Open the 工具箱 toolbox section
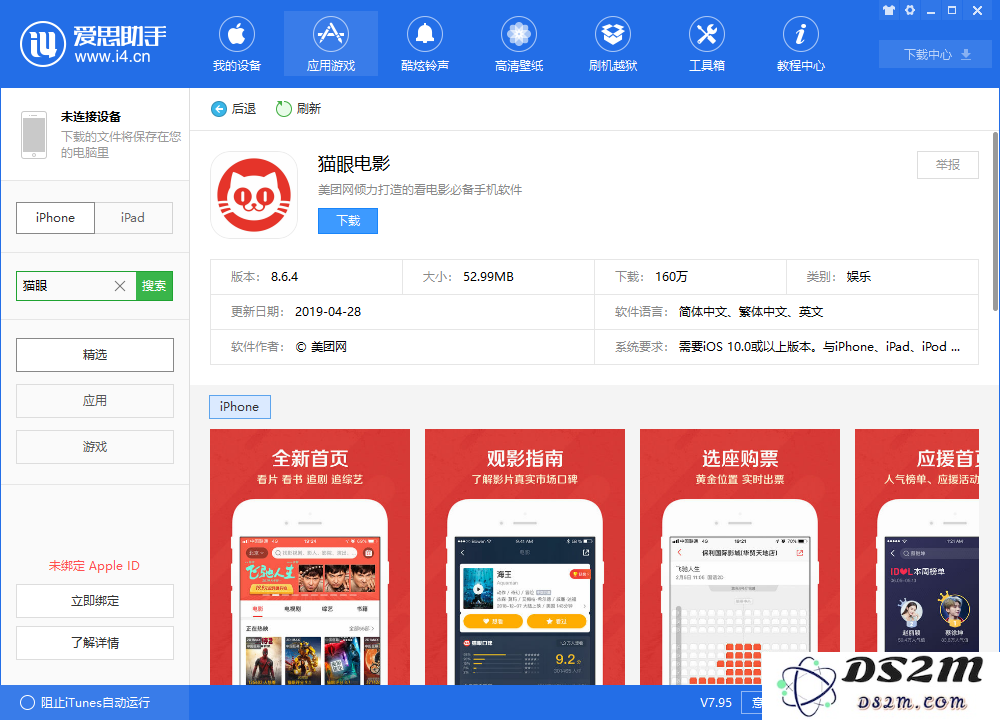The image size is (1000, 720). (x=707, y=44)
